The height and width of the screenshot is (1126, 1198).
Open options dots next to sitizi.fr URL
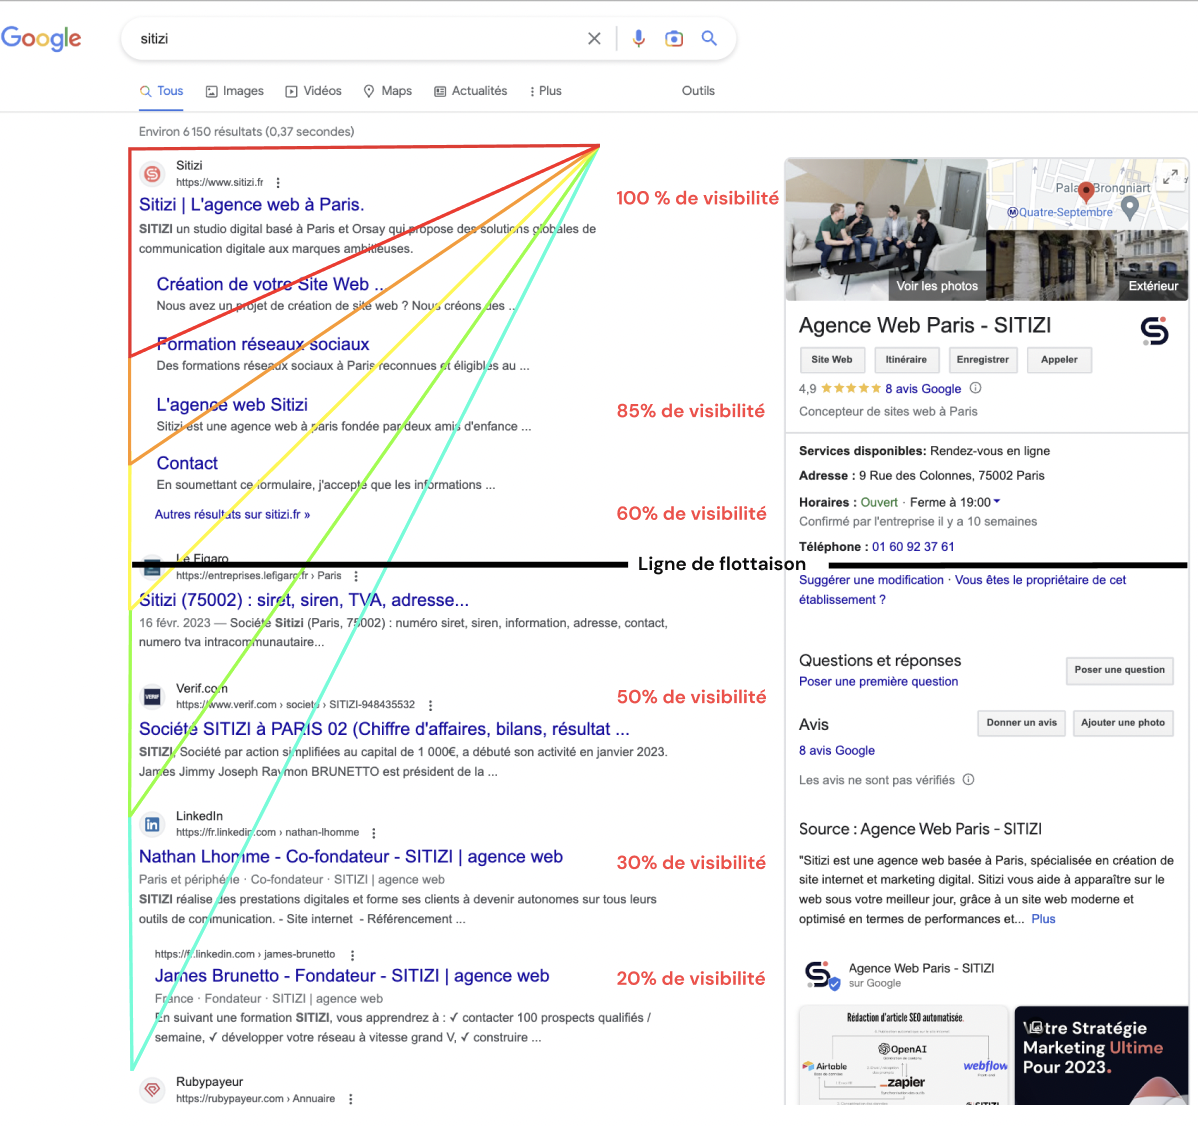(x=278, y=183)
